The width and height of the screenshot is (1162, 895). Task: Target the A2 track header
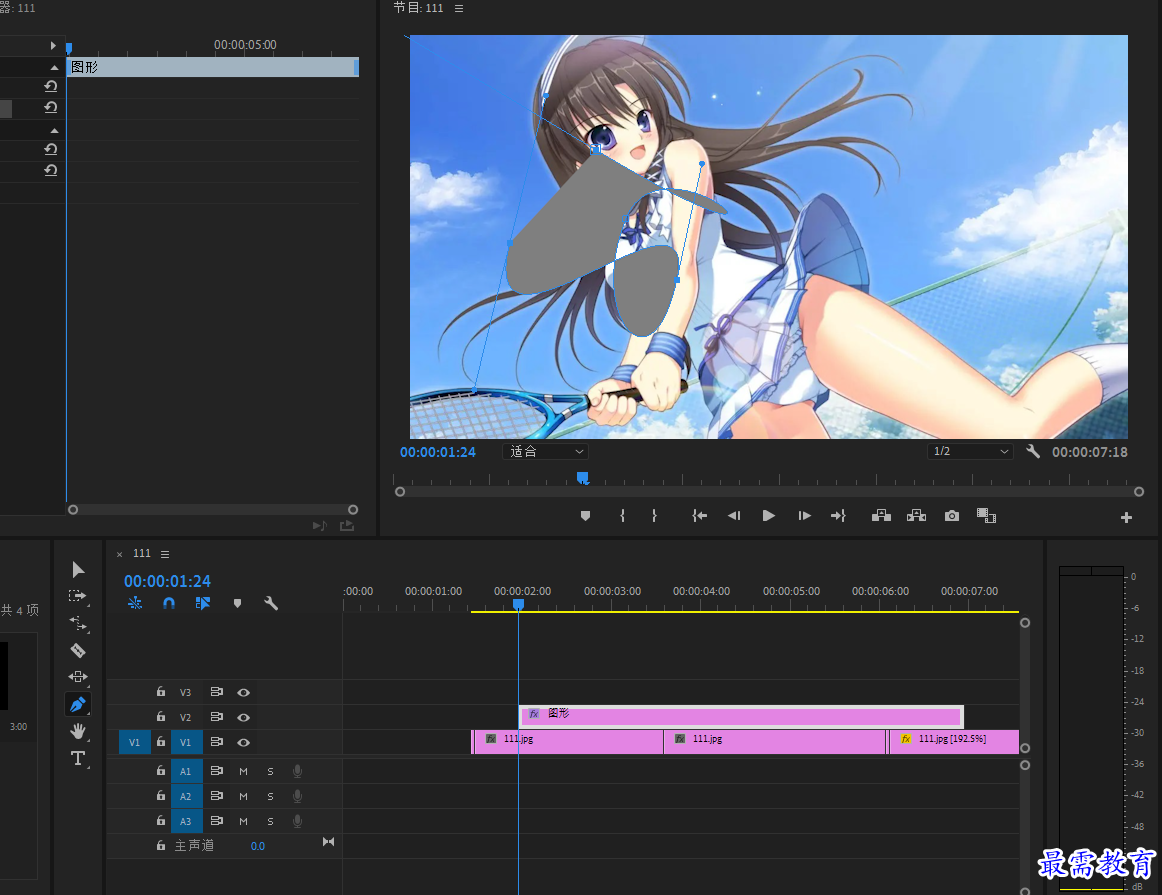click(x=186, y=796)
